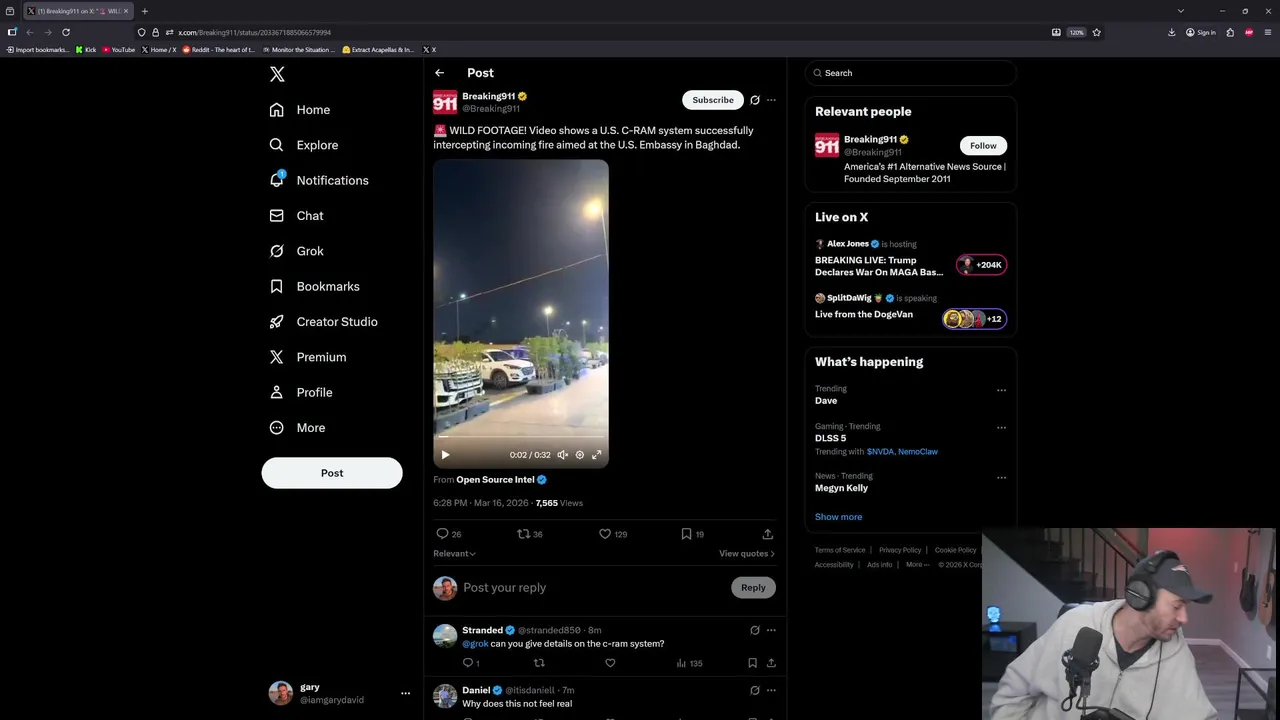This screenshot has width=1280, height=720.
Task: Follow Breaking911 under Relevant people
Action: [x=983, y=146]
